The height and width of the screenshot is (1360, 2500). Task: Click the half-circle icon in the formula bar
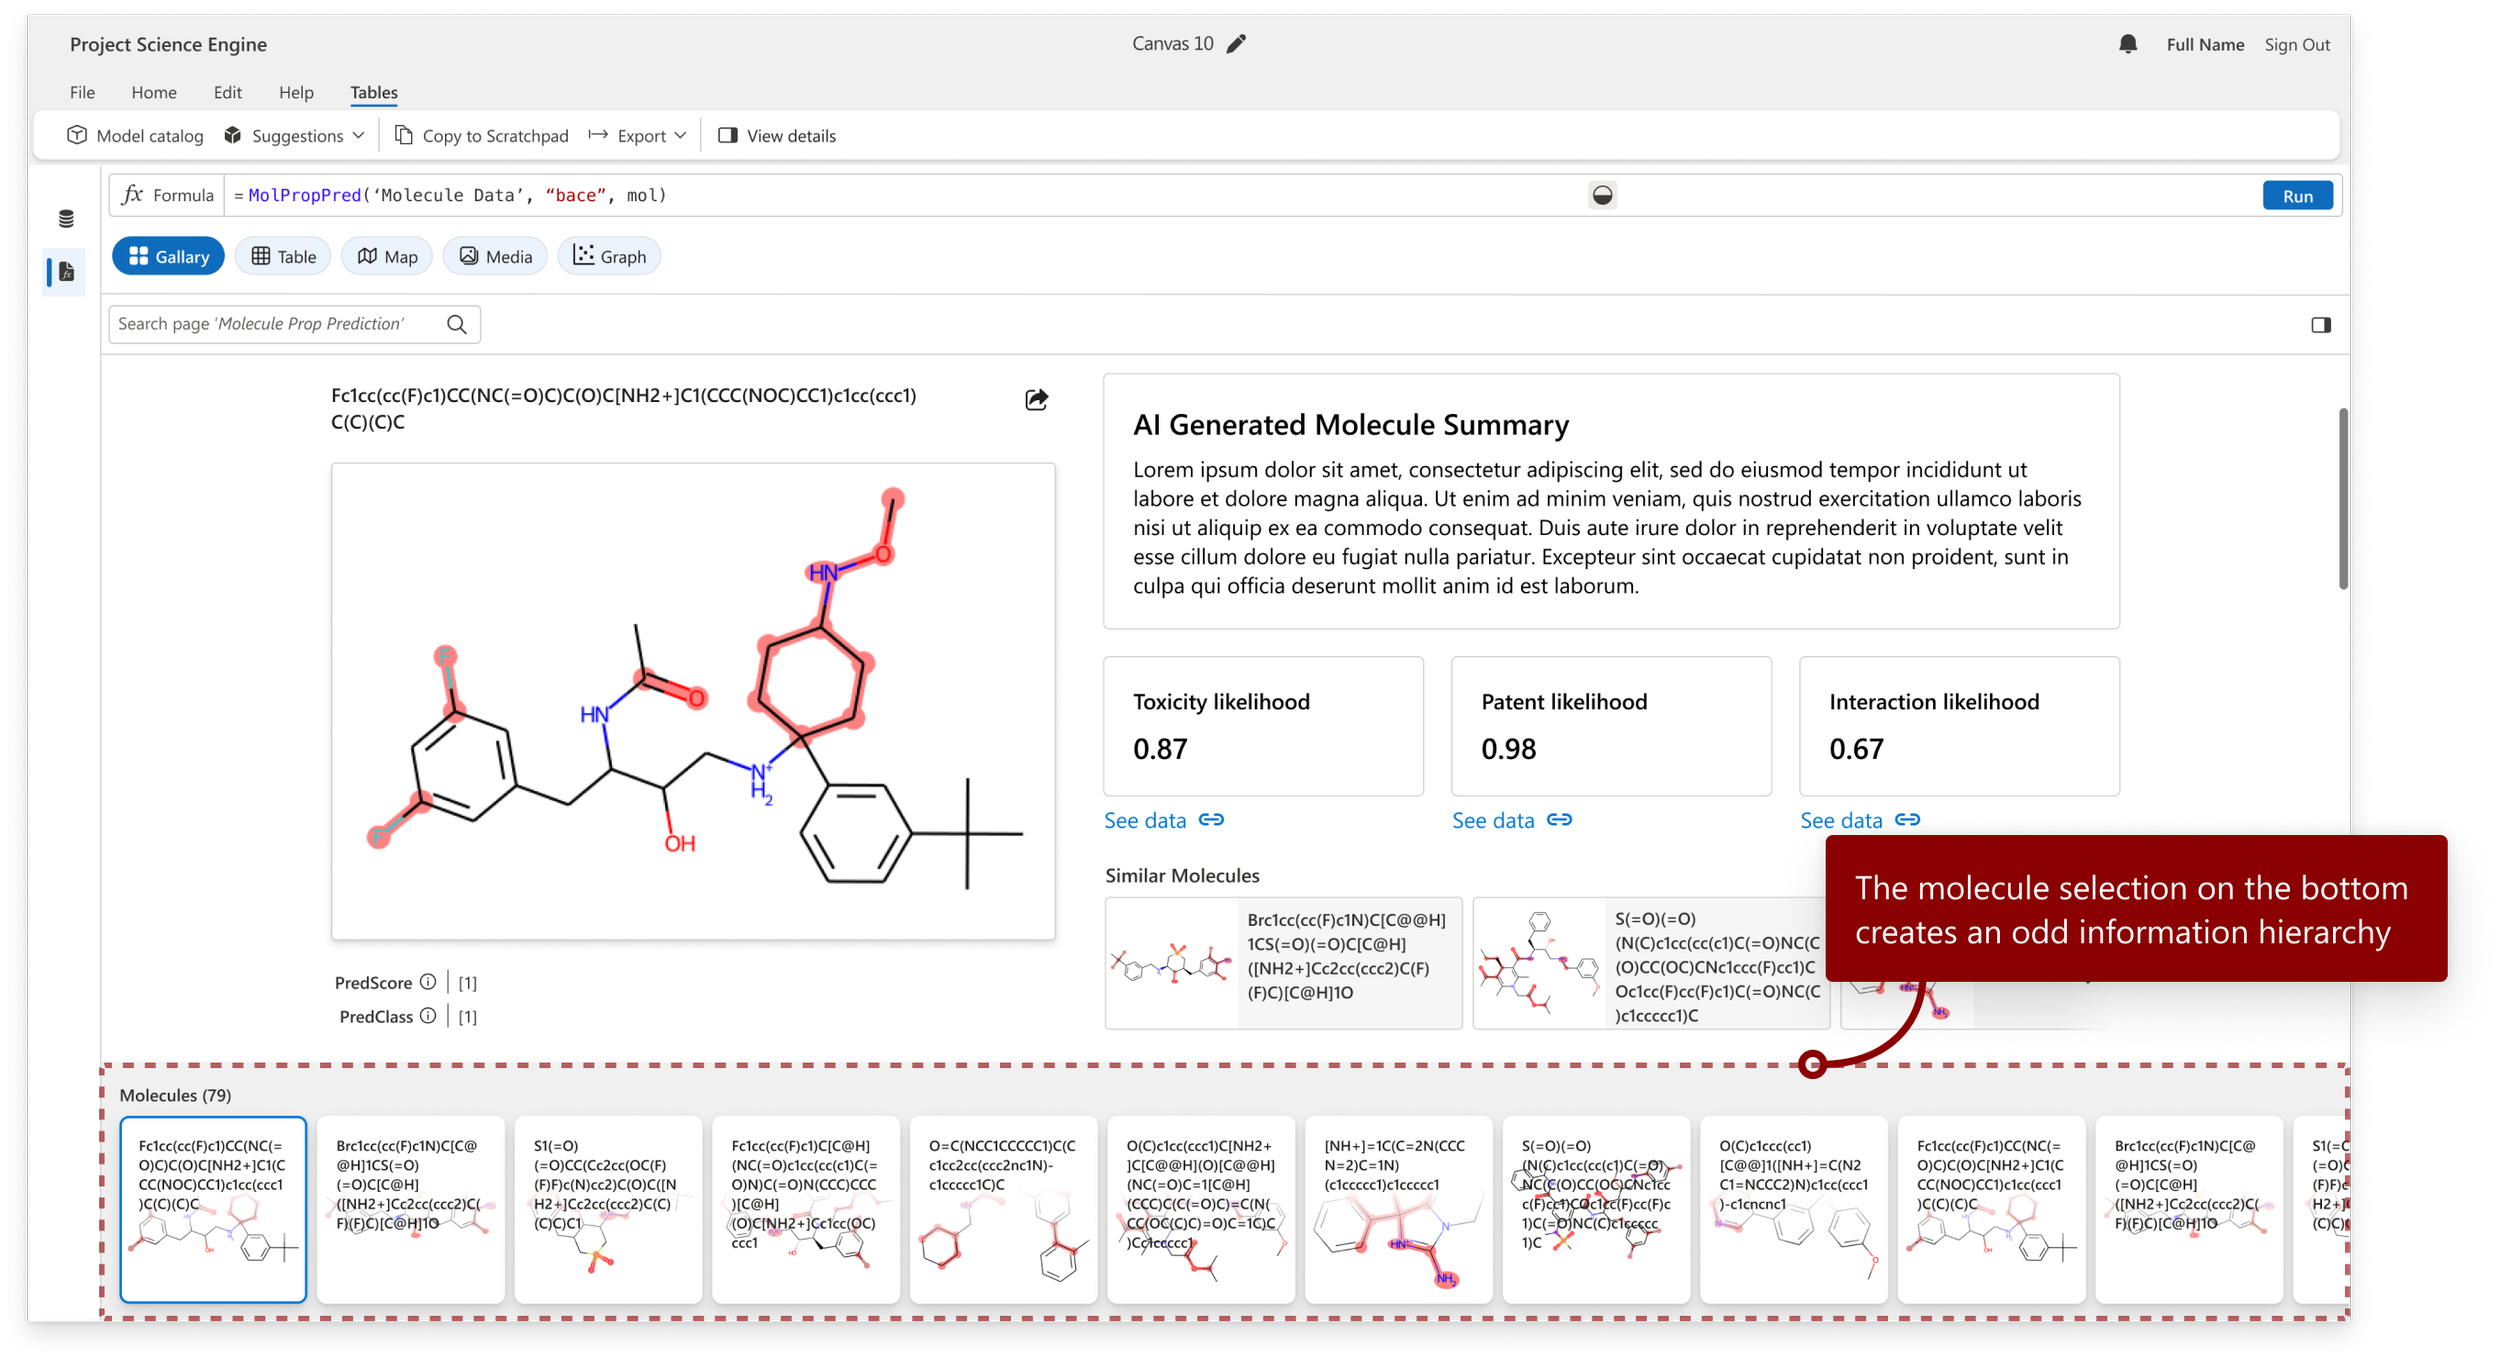pos(1602,196)
